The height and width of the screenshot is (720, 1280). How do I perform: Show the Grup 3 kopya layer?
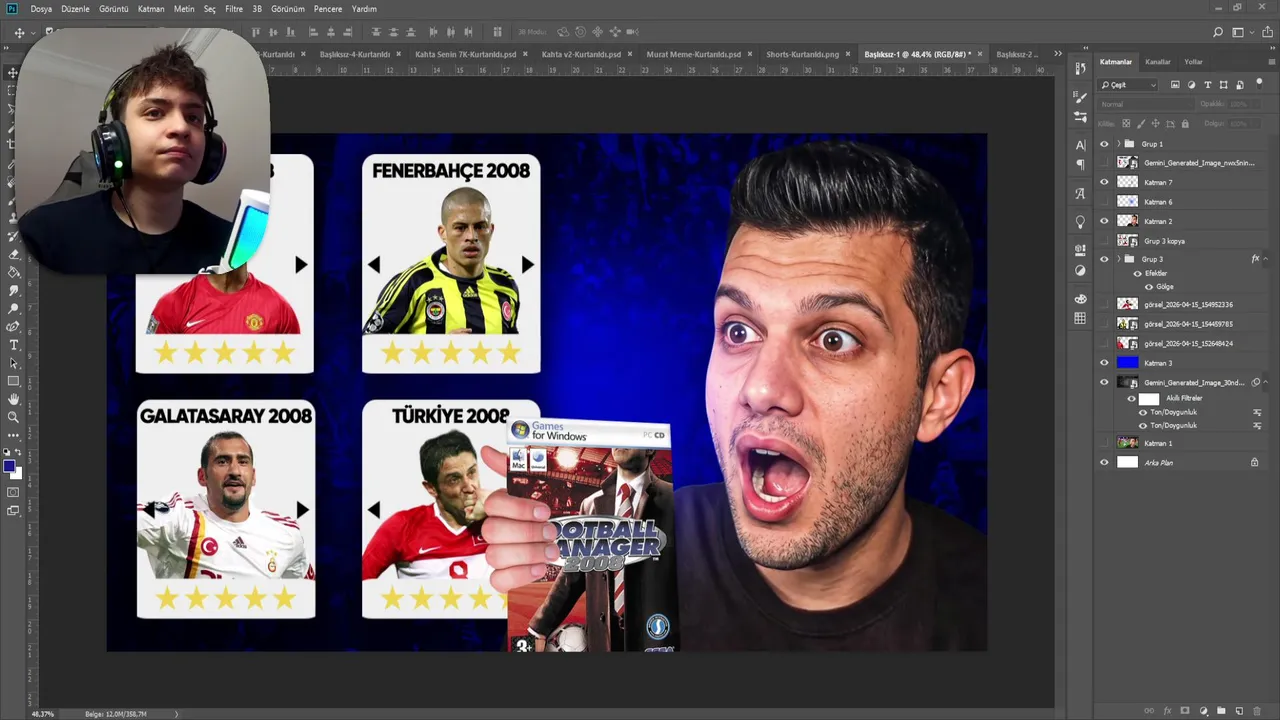click(1104, 241)
